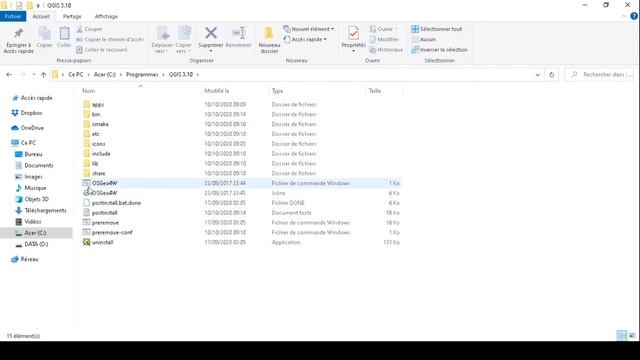Image resolution: width=640 pixels, height=360 pixels.
Task: Click Copier le chemin d'accès
Action: coord(110,39)
